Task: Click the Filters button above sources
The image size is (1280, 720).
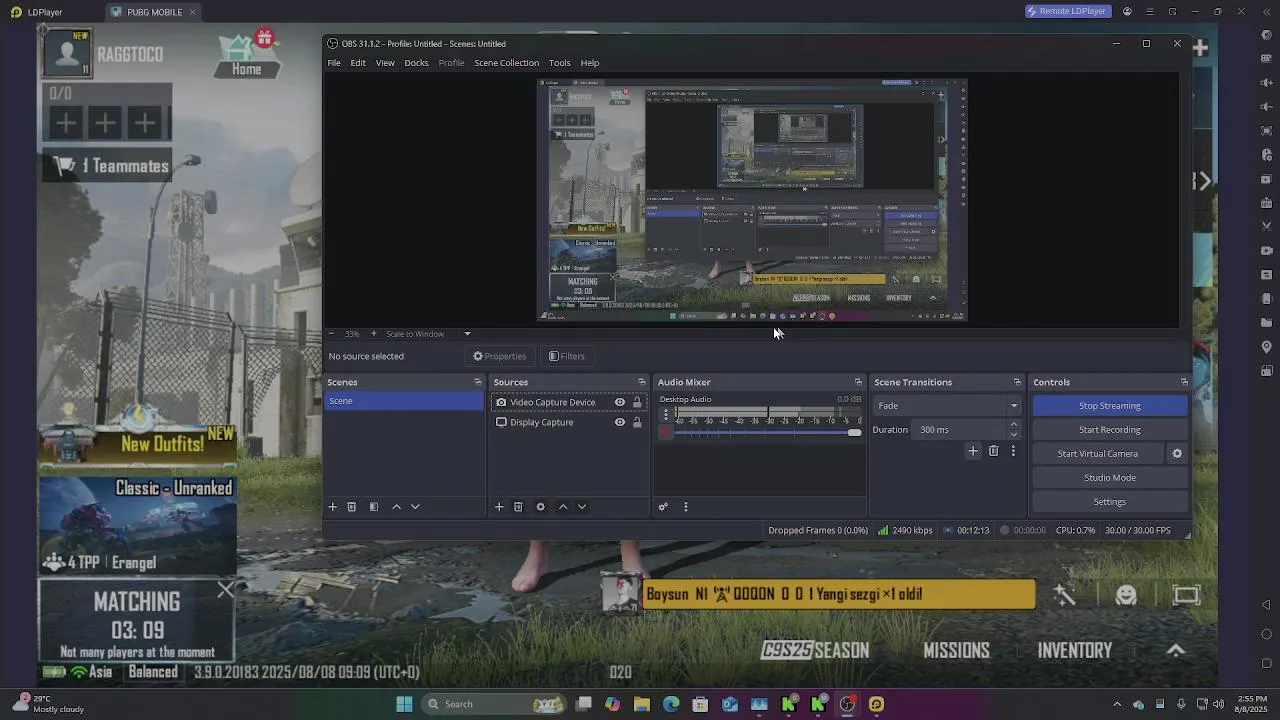Action: click(567, 356)
